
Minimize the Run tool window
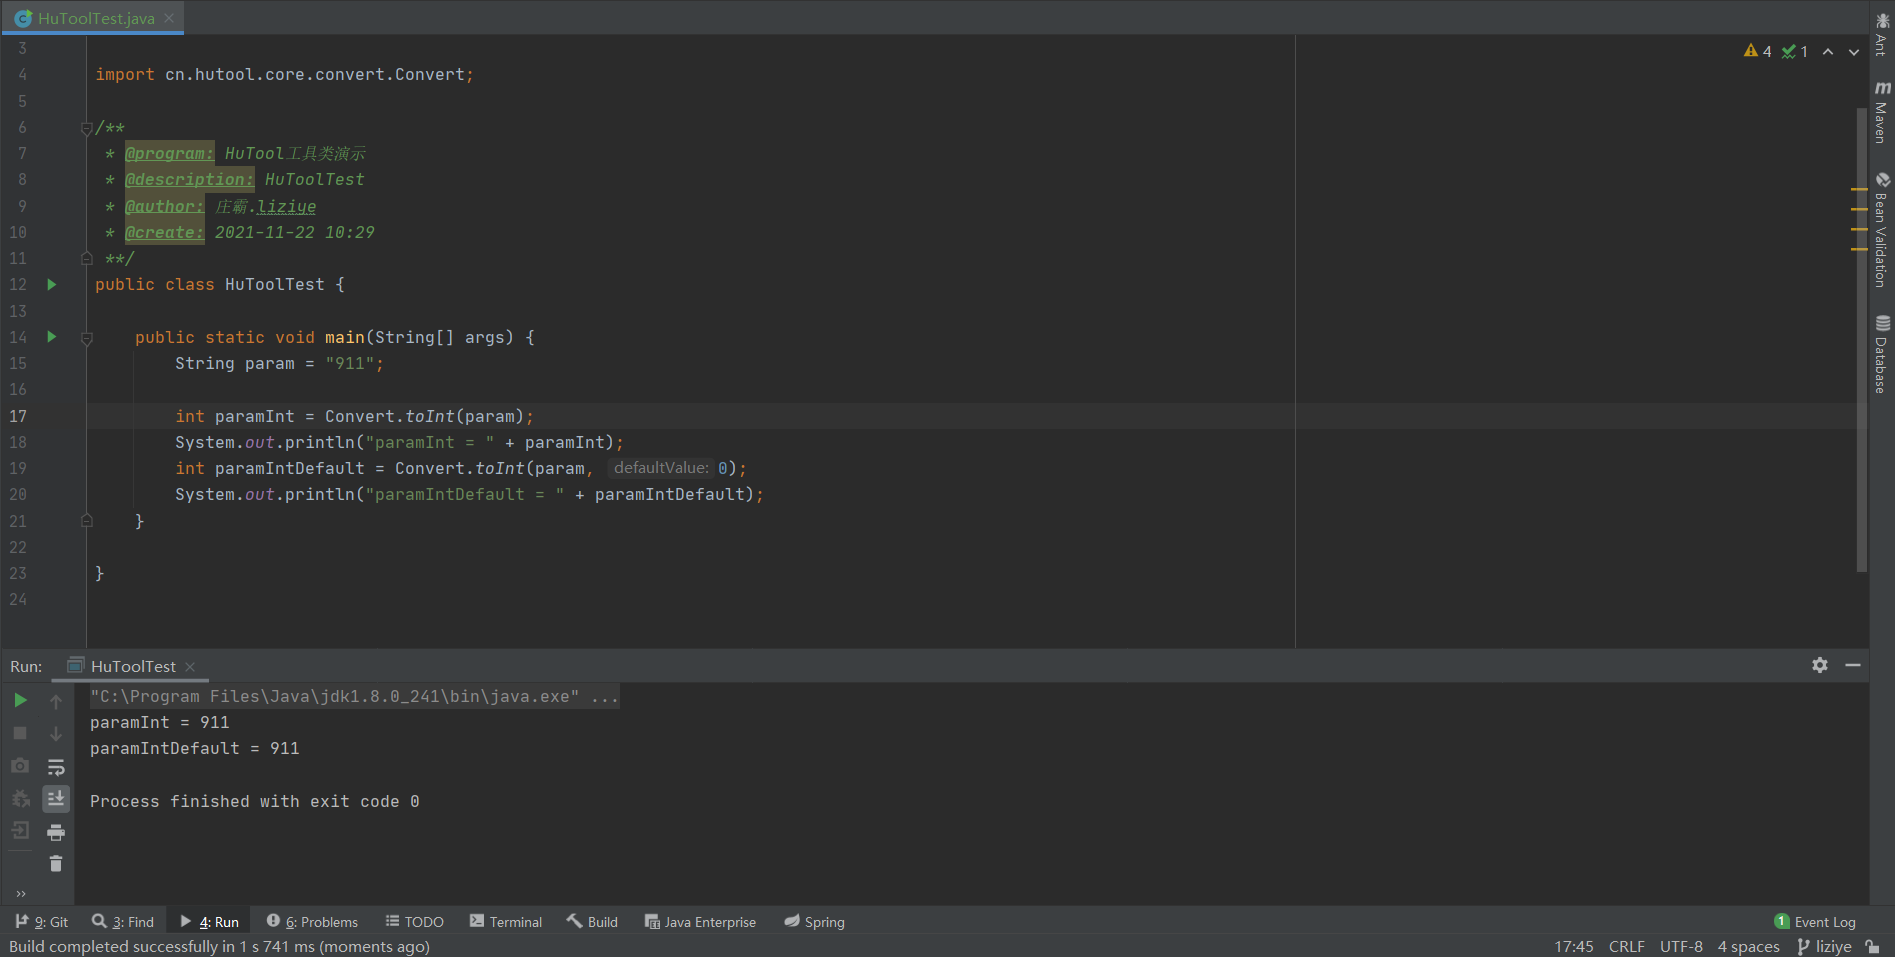pyautogui.click(x=1853, y=665)
